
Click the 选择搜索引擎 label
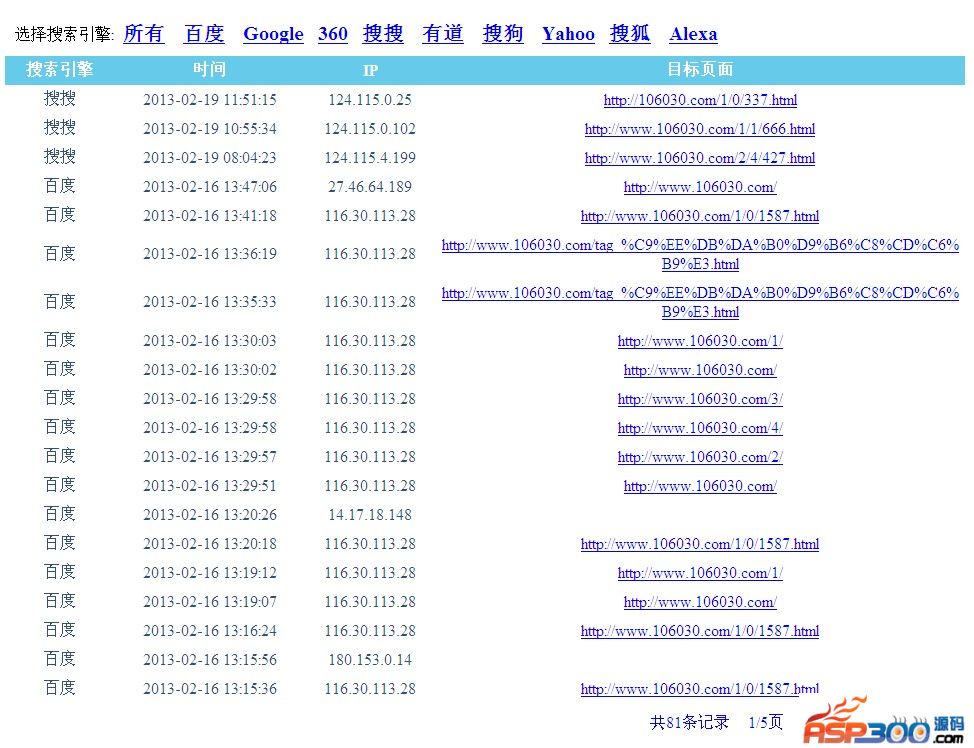64,34
